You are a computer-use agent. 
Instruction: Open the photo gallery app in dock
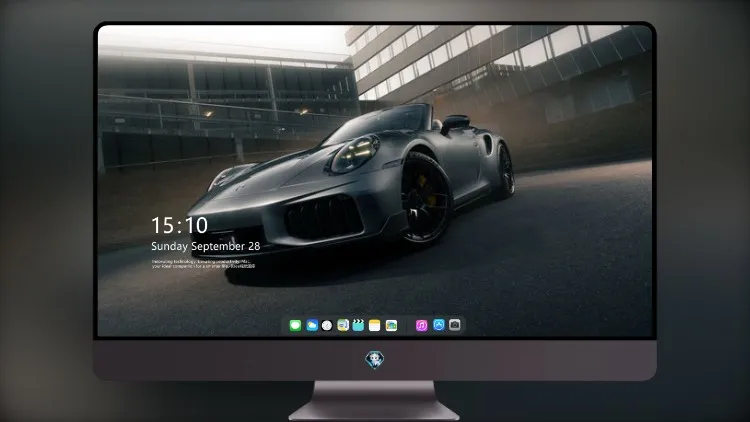pyautogui.click(x=391, y=325)
